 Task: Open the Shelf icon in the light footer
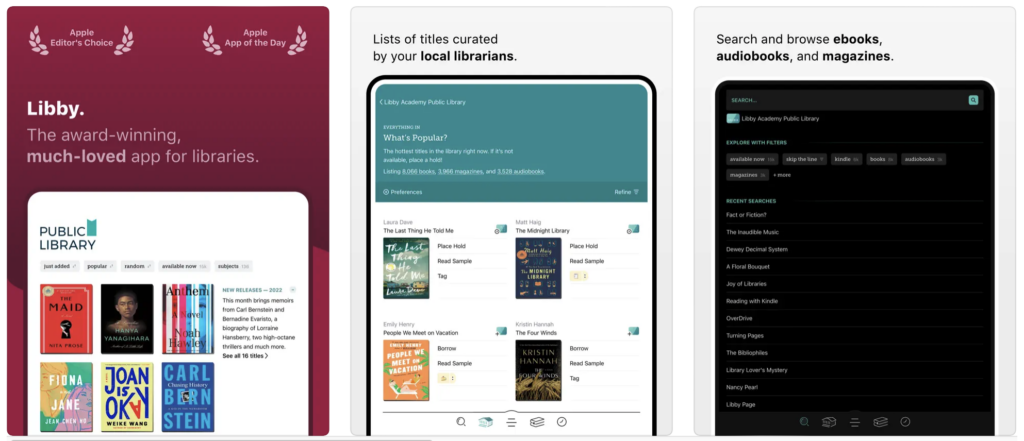[x=537, y=422]
